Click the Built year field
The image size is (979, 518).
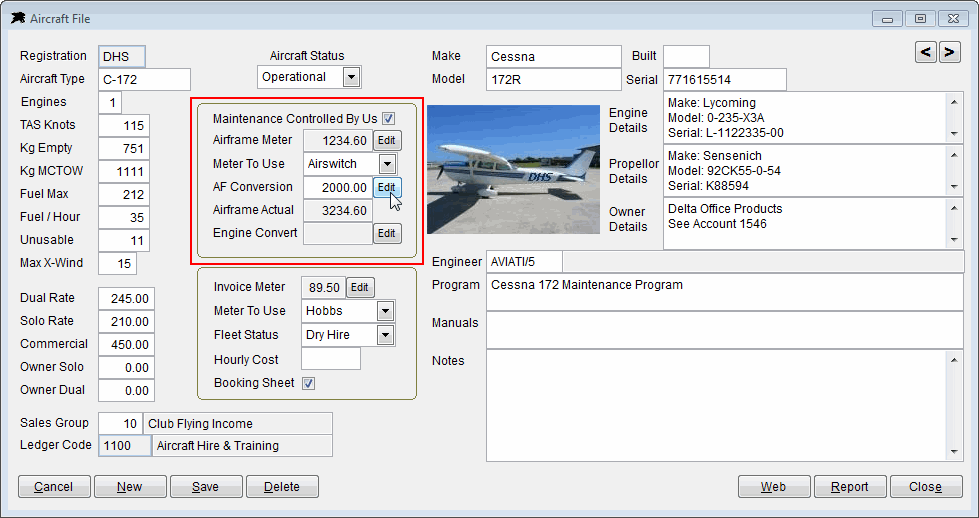[x=686, y=56]
